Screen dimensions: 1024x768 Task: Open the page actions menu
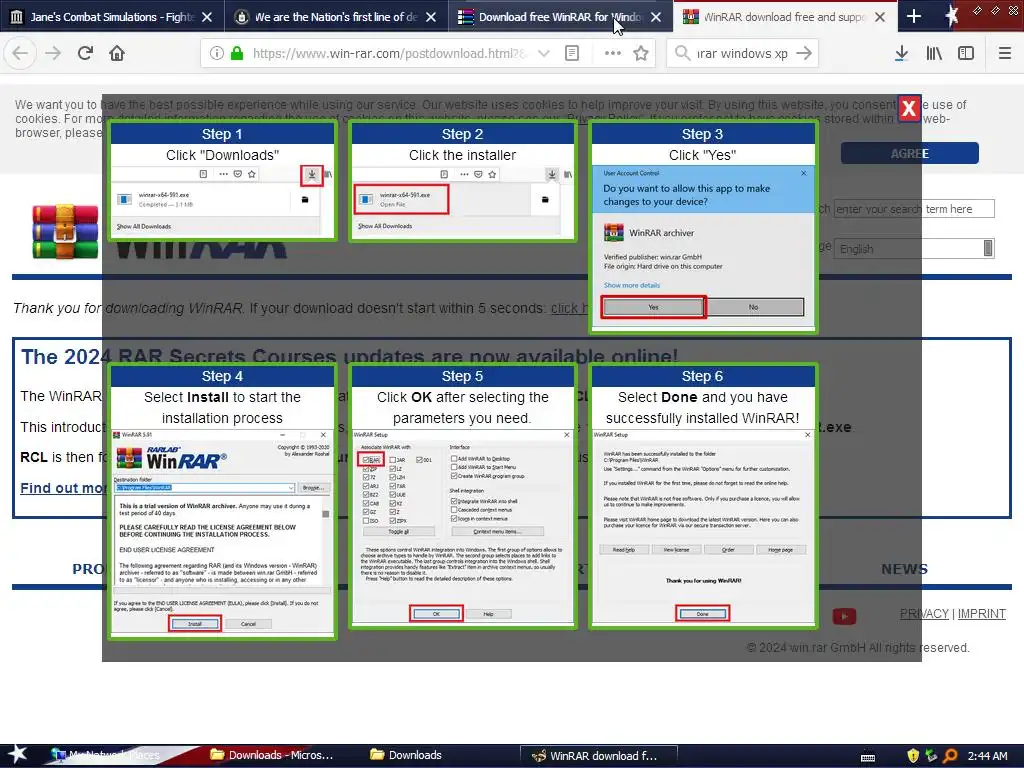(613, 54)
